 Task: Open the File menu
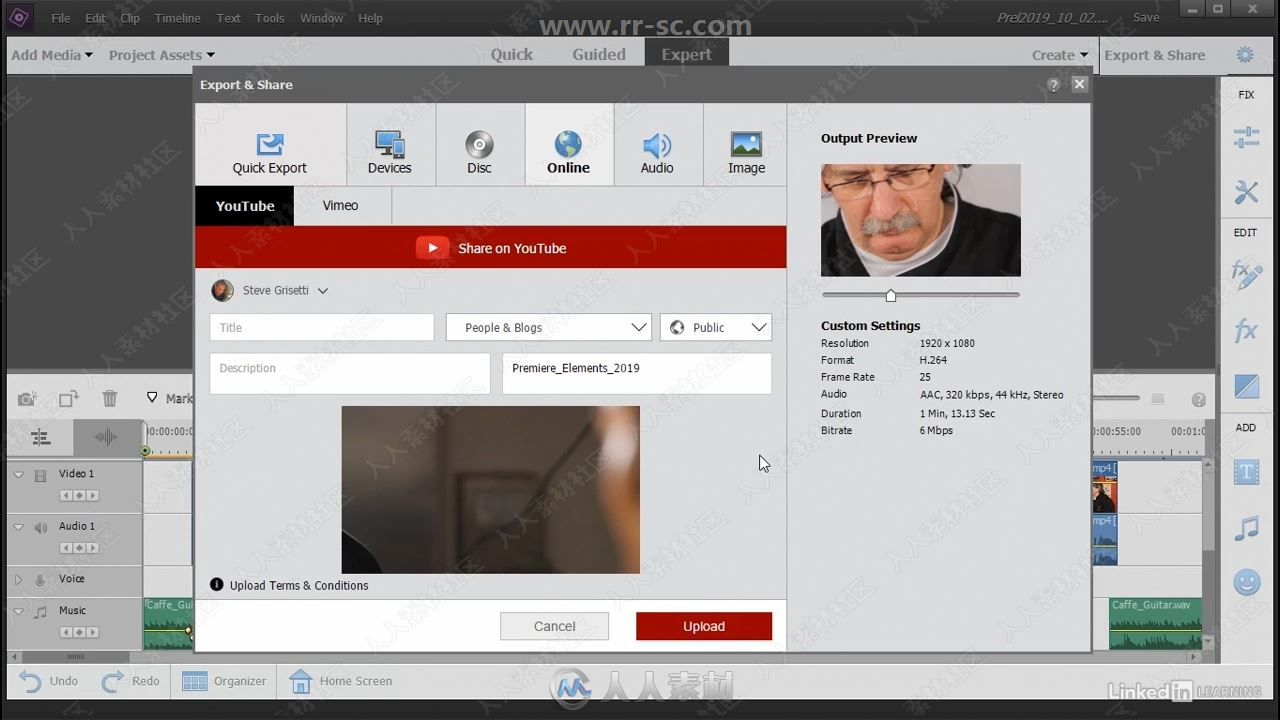61,18
